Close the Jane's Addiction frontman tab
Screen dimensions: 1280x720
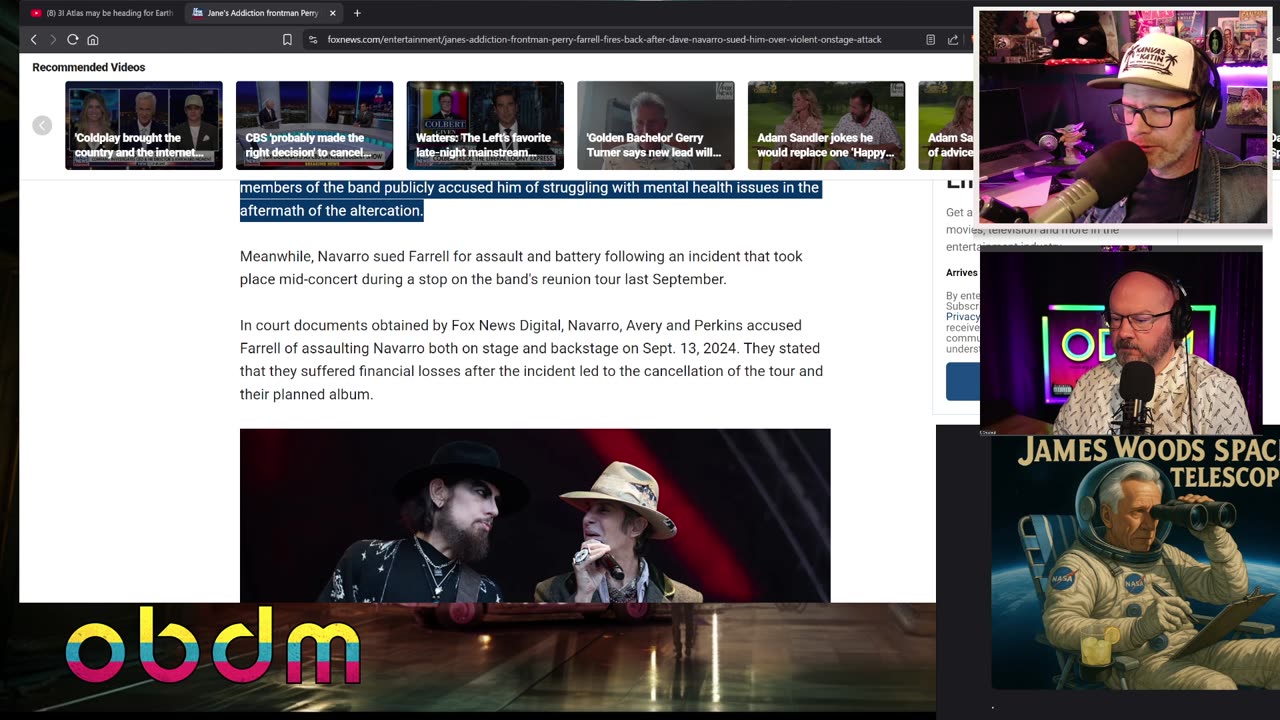click(x=333, y=13)
